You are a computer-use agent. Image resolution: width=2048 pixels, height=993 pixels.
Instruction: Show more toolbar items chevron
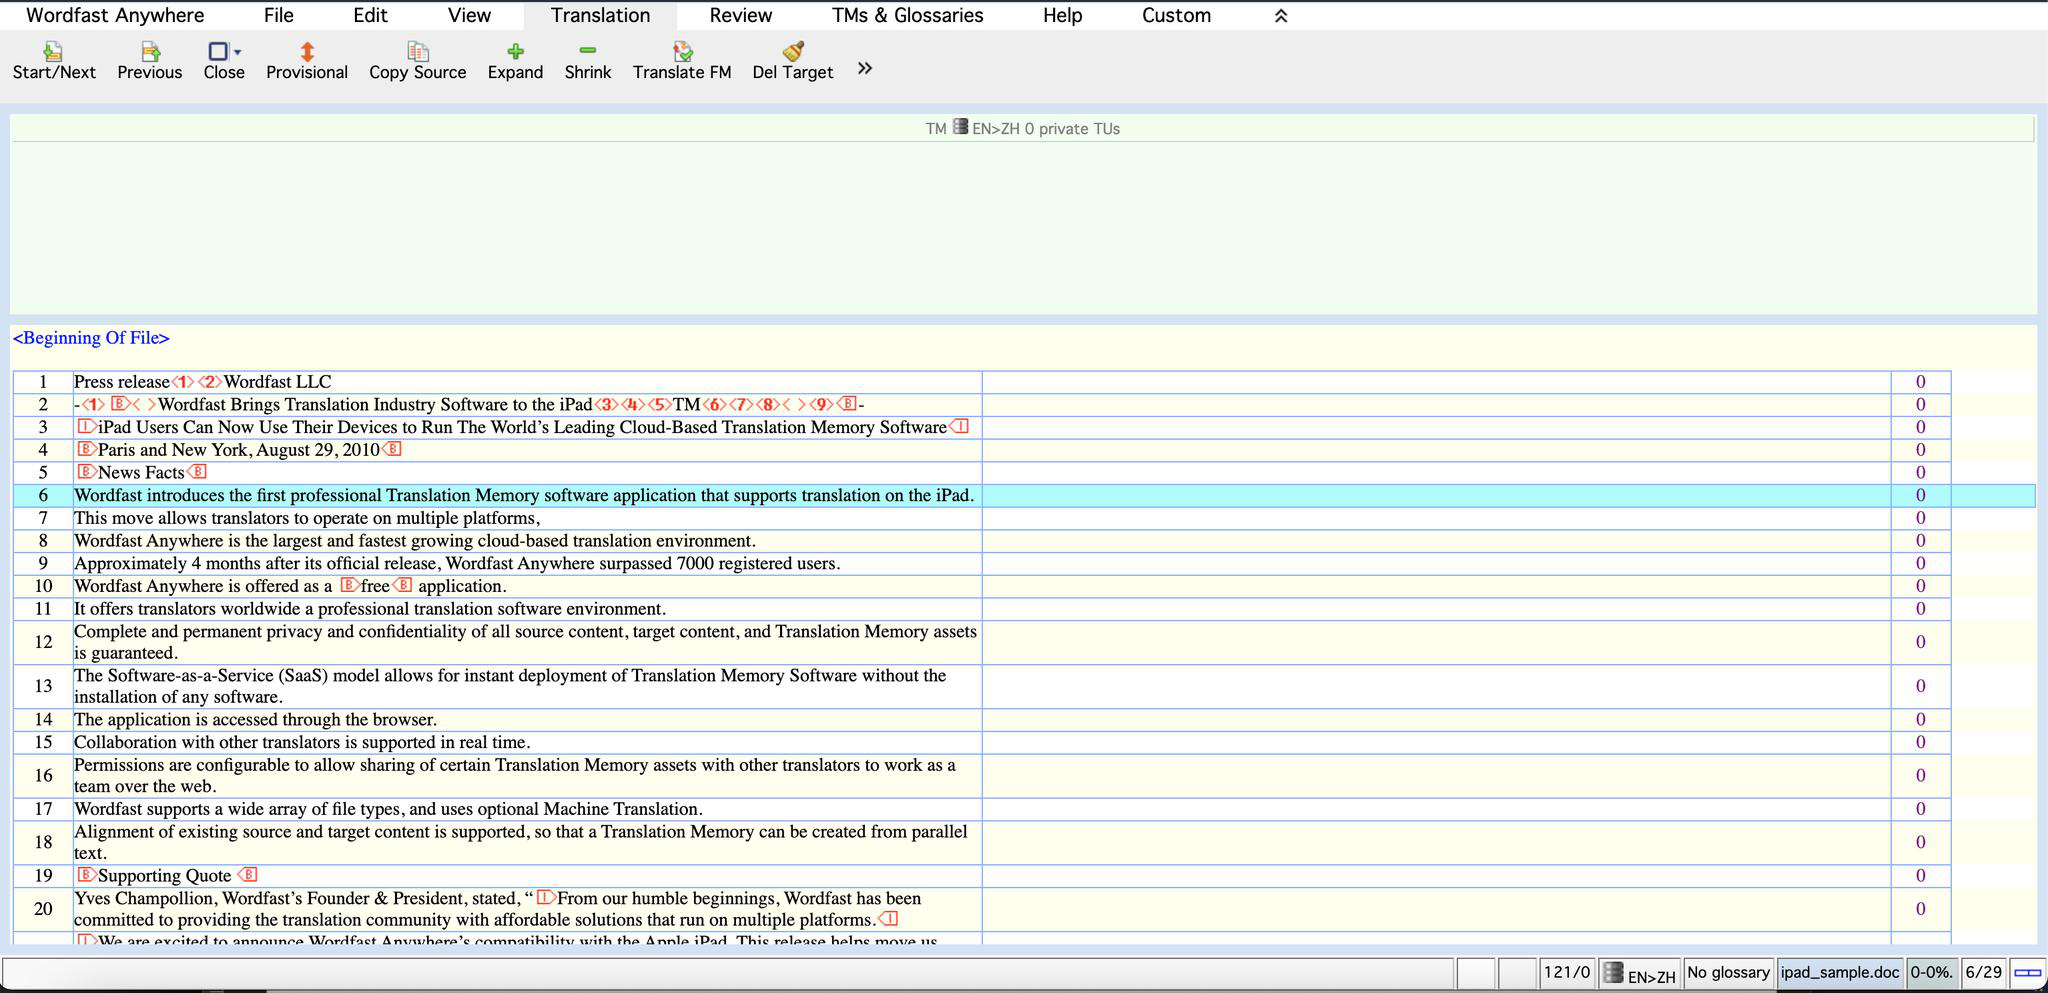865,68
